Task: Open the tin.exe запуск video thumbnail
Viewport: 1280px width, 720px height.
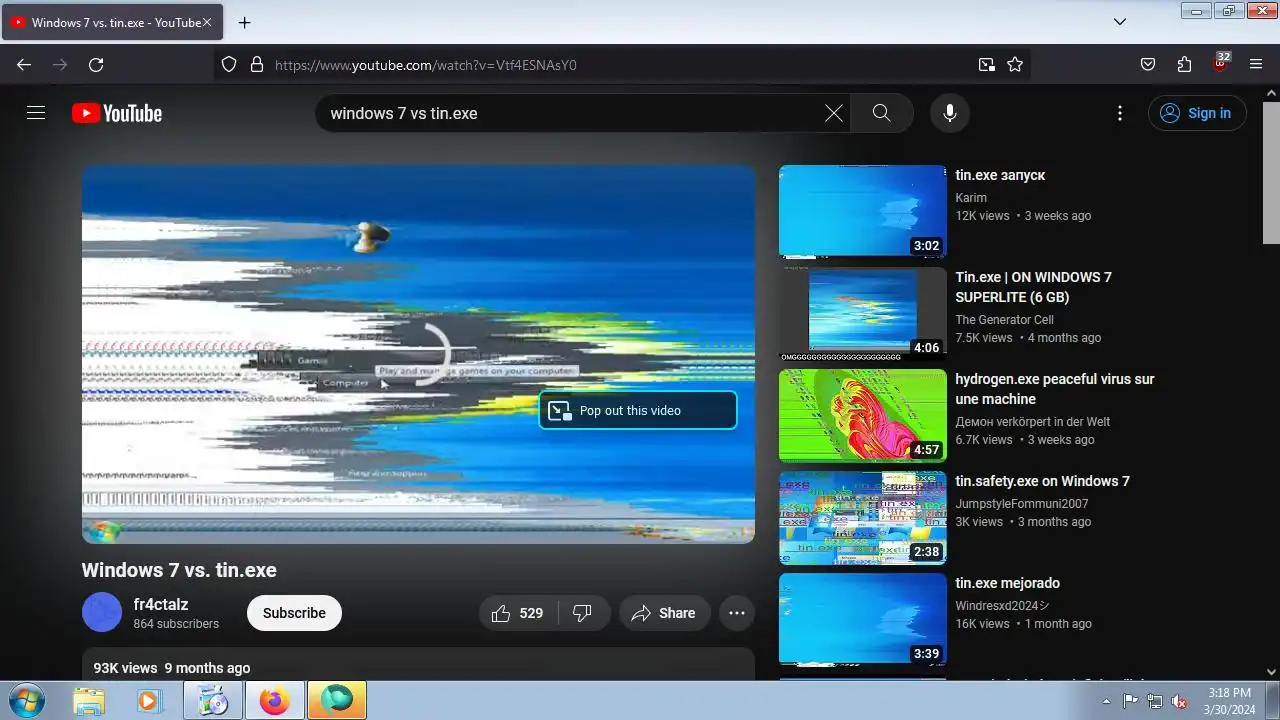Action: point(862,211)
